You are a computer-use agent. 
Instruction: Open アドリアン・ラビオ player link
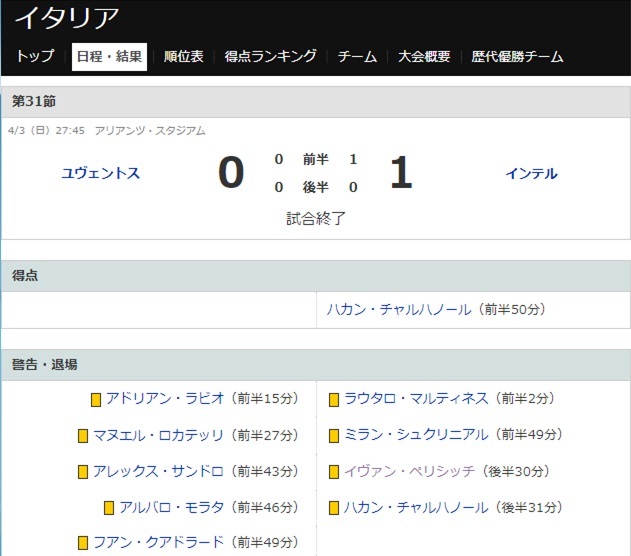165,398
